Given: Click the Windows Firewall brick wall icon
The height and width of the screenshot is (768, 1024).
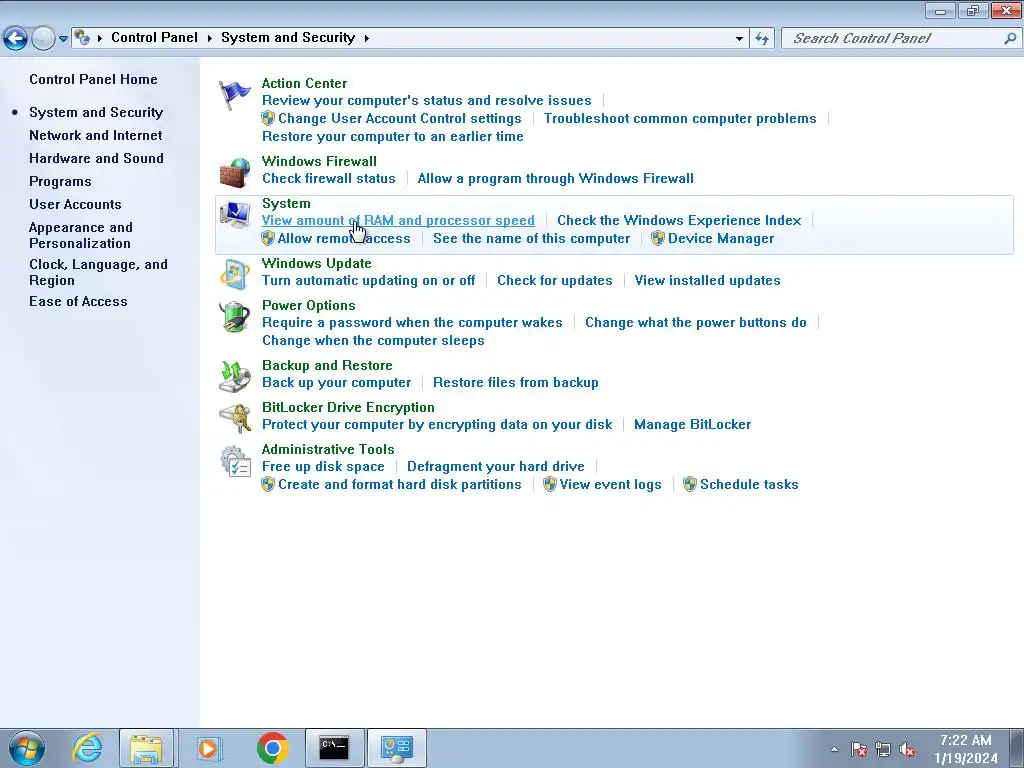Looking at the screenshot, I should [x=234, y=173].
